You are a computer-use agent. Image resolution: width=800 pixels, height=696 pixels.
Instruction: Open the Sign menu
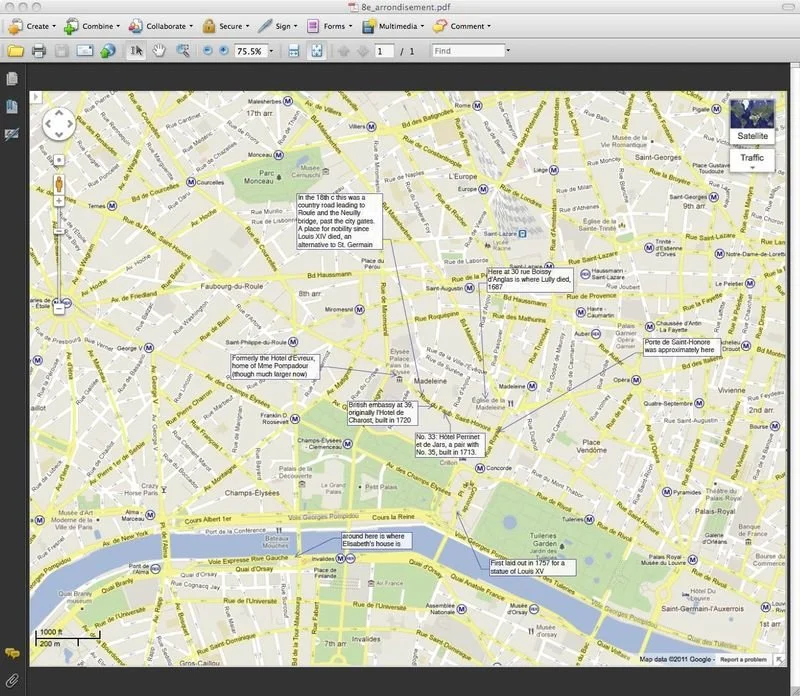[278, 26]
